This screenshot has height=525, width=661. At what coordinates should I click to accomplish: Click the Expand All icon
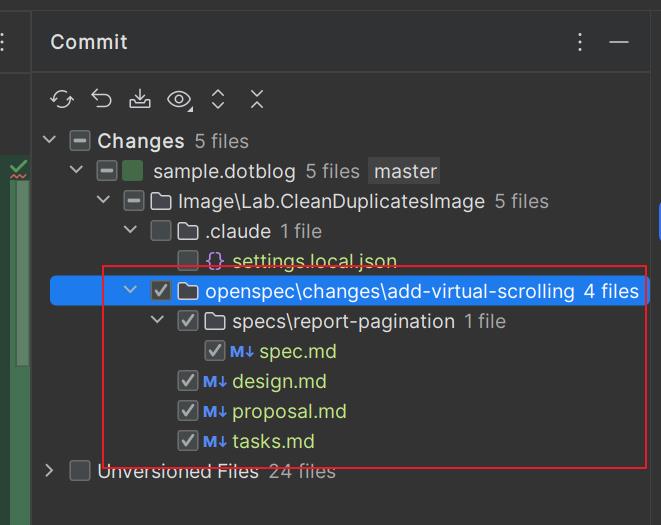pos(218,99)
